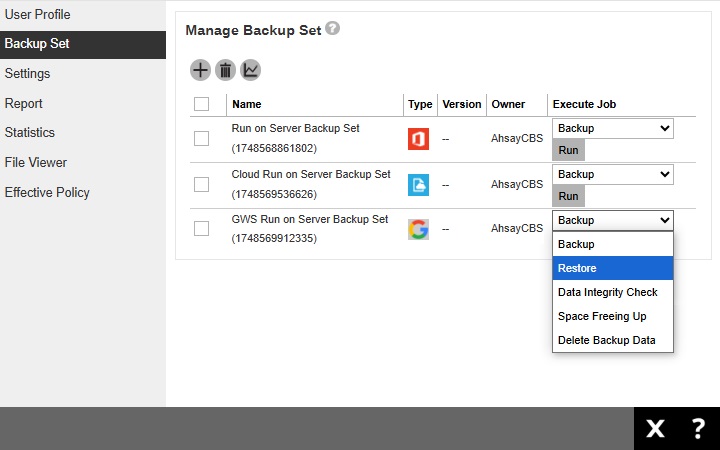The image size is (720, 450).
Task: Open Execute Job dropdown for Cloud Run set
Action: pyautogui.click(x=612, y=174)
